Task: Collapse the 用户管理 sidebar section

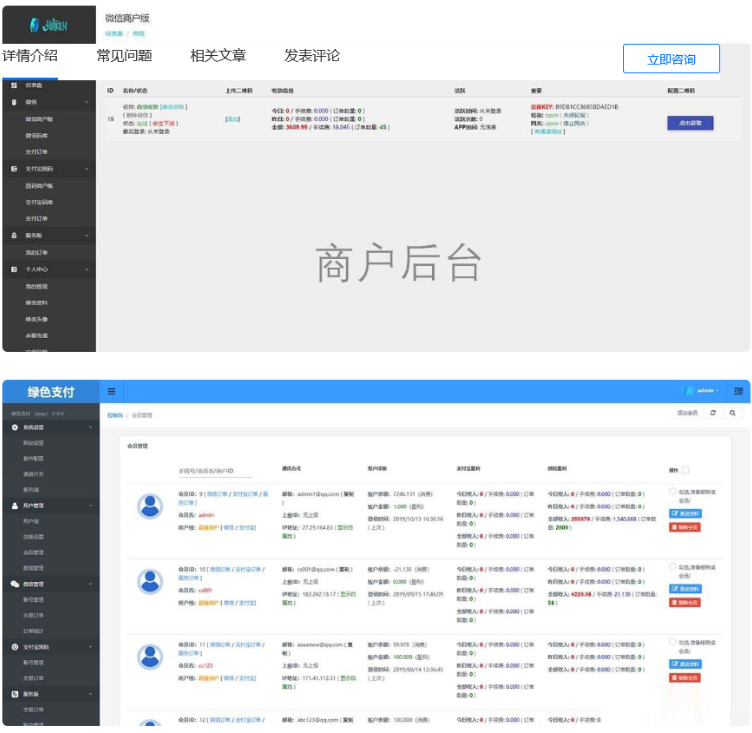Action: tap(89, 506)
